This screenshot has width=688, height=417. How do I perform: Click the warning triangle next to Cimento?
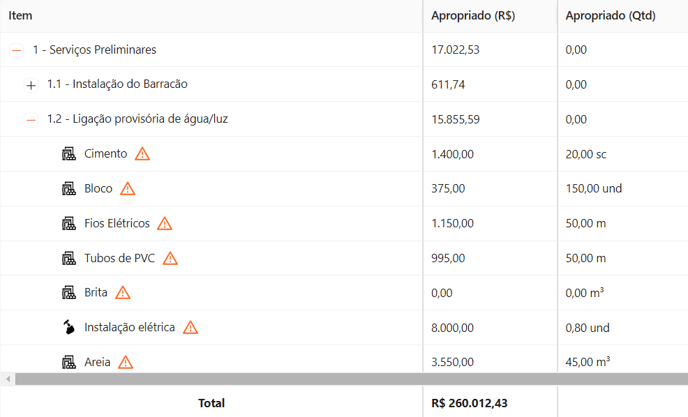(142, 154)
